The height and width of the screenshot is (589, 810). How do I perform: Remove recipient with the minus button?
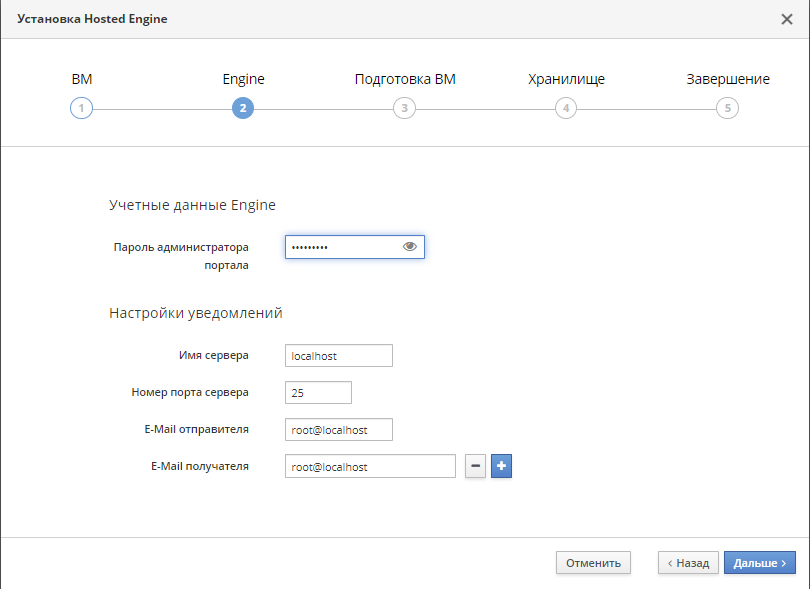(475, 466)
